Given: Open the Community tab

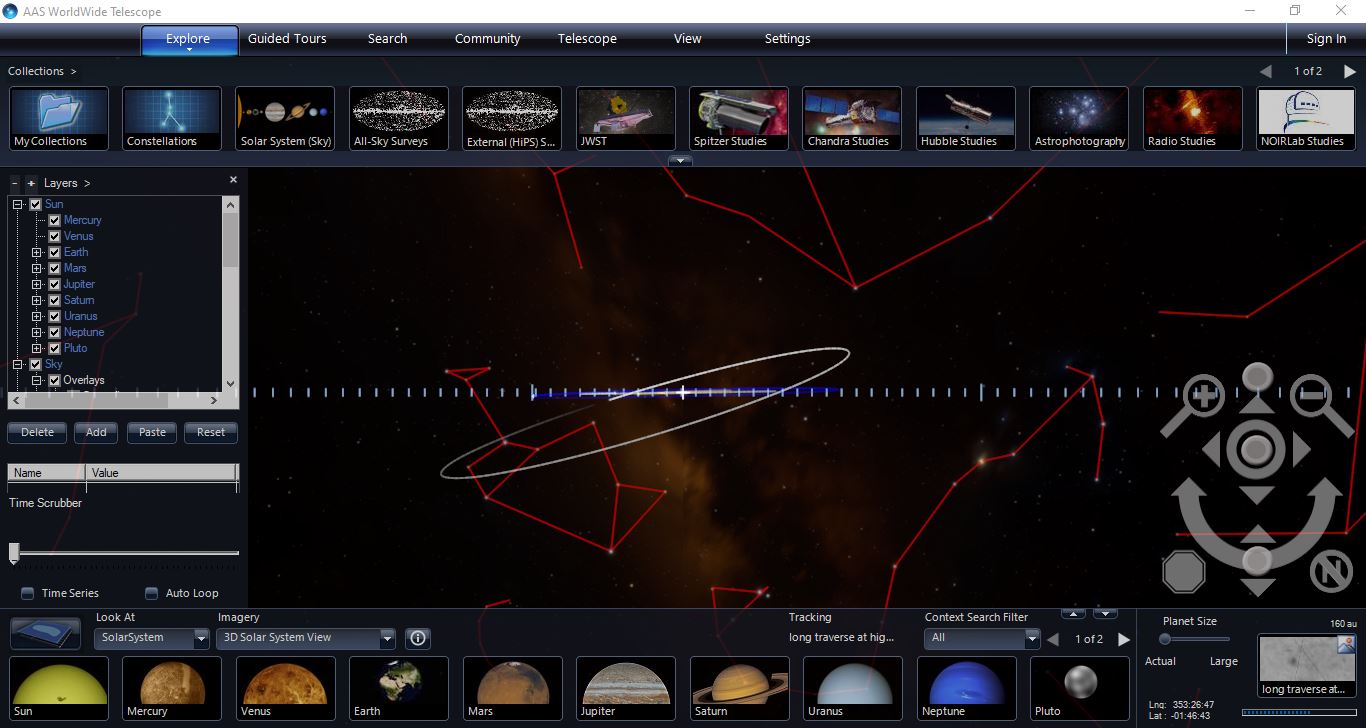Looking at the screenshot, I should (488, 39).
